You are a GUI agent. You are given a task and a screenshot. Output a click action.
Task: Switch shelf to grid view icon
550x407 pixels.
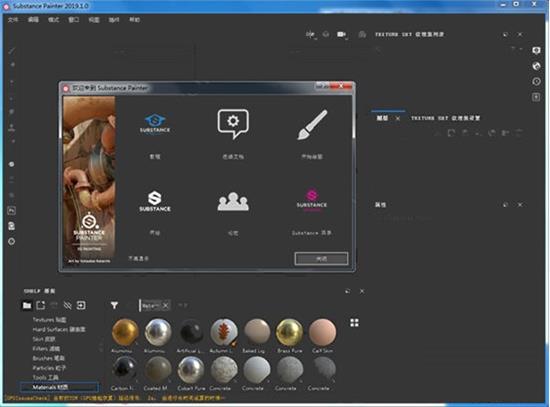tap(354, 323)
